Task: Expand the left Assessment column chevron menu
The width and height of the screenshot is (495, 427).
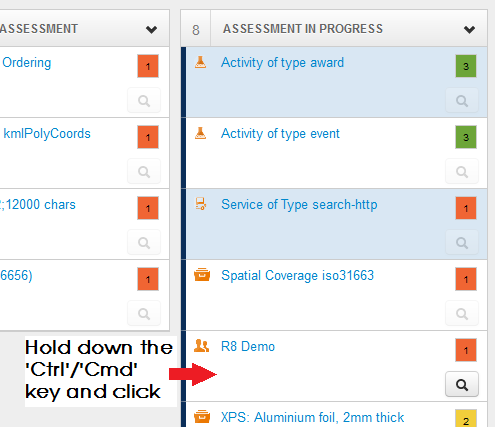Action: click(151, 29)
